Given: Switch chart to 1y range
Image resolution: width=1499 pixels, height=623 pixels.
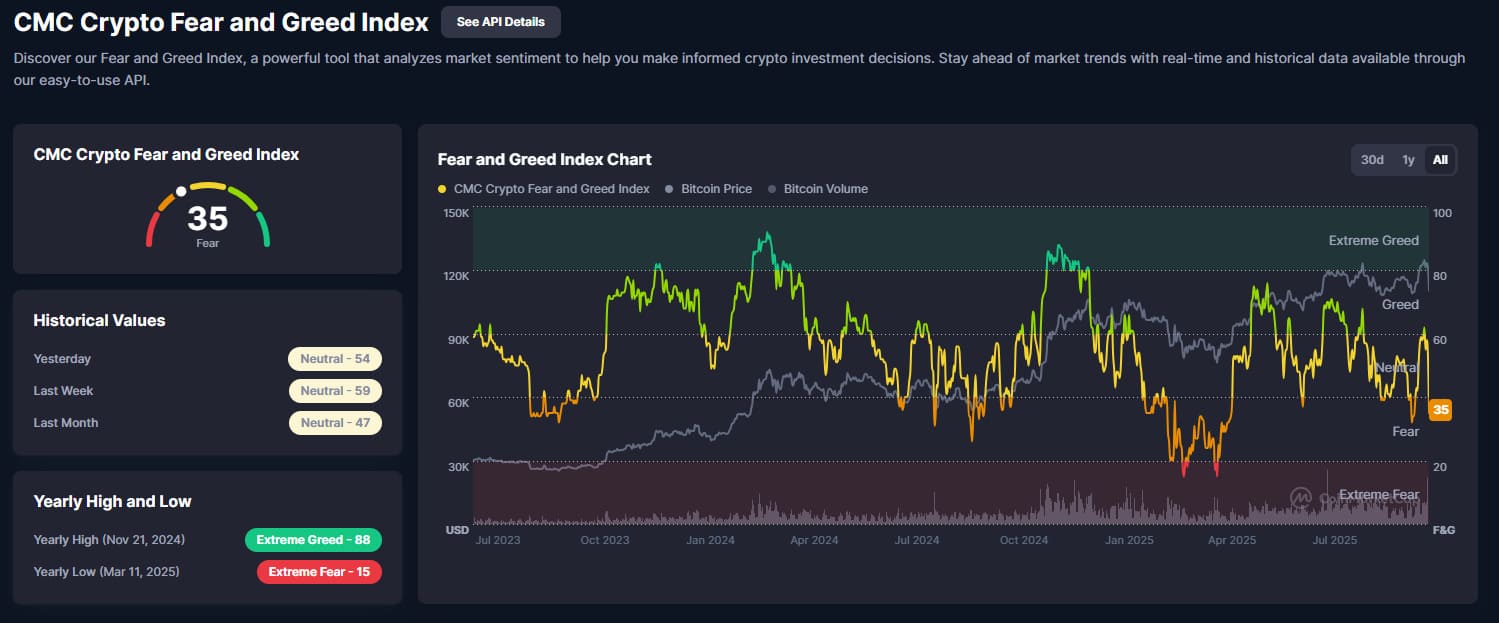Looking at the screenshot, I should click(x=1408, y=160).
